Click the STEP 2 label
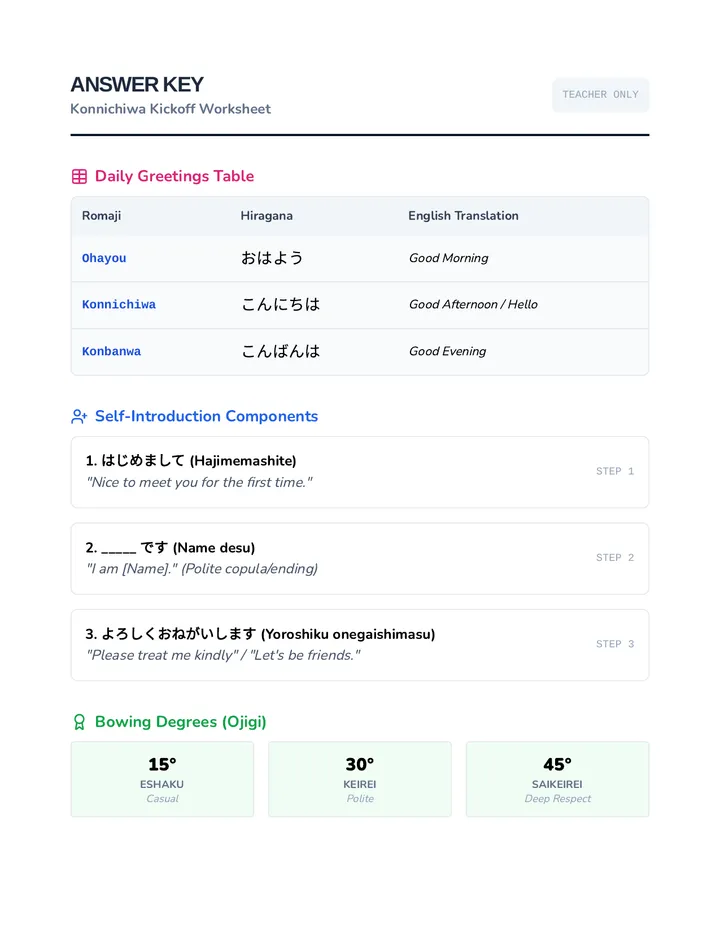The width and height of the screenshot is (720, 932). tap(615, 558)
